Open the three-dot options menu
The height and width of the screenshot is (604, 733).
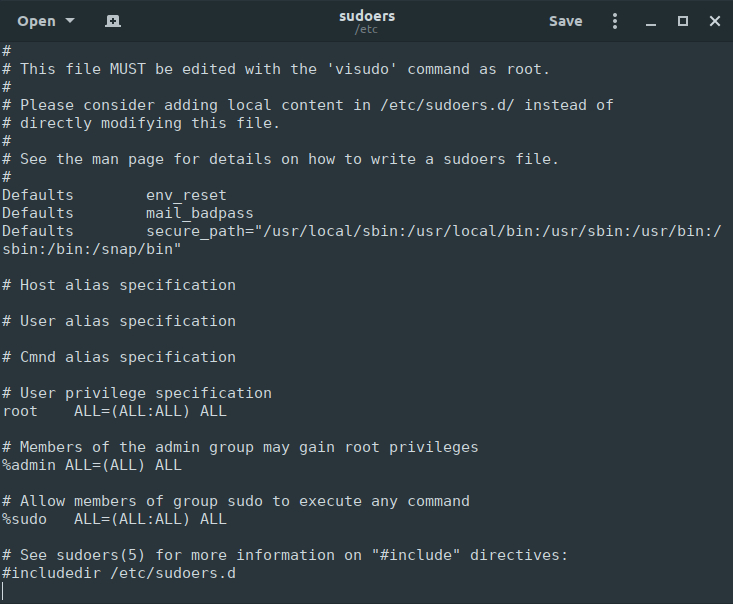tap(615, 21)
